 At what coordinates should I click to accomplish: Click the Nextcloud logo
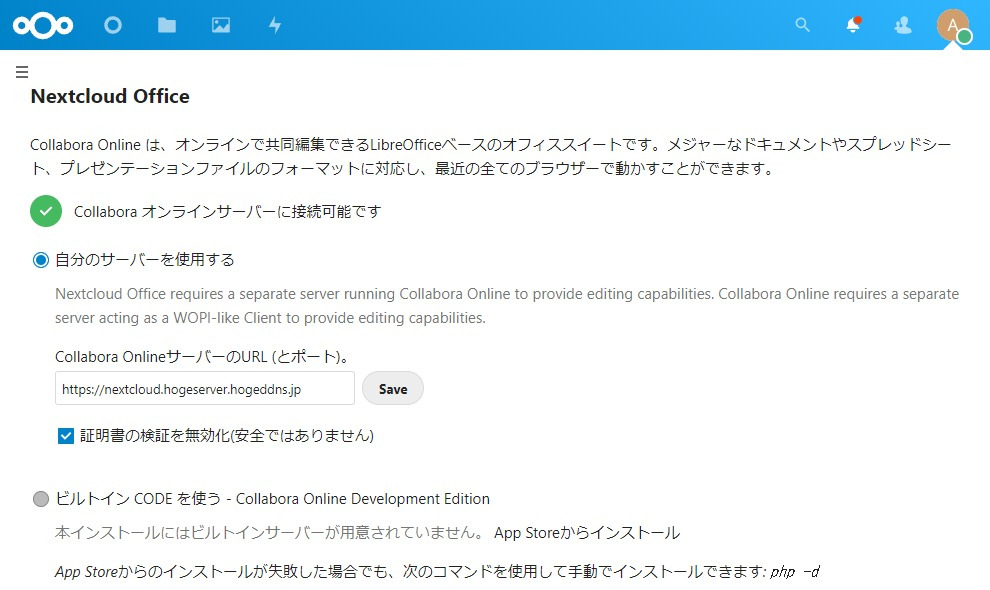[x=43, y=25]
